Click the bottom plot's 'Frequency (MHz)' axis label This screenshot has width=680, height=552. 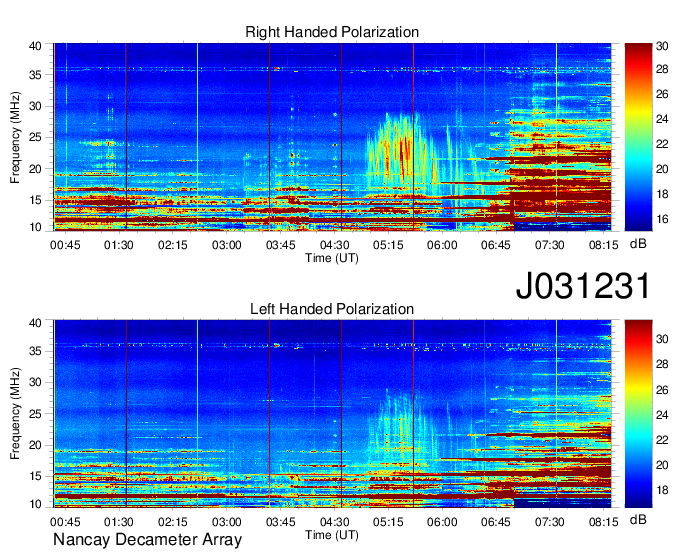click(x=15, y=414)
